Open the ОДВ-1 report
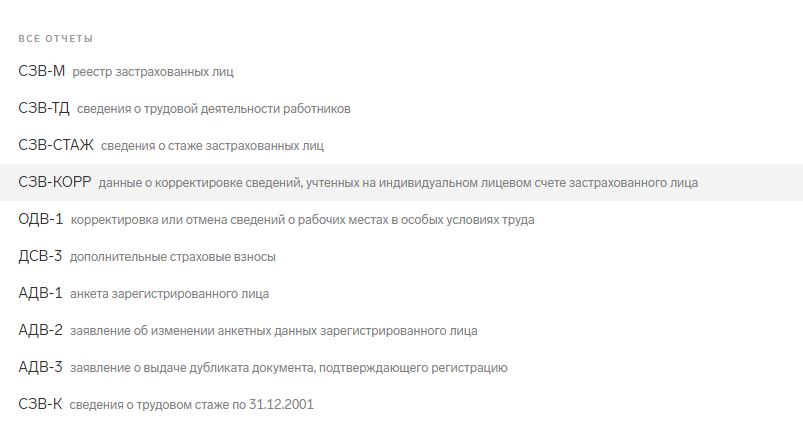The height and width of the screenshot is (424, 803). click(x=41, y=219)
